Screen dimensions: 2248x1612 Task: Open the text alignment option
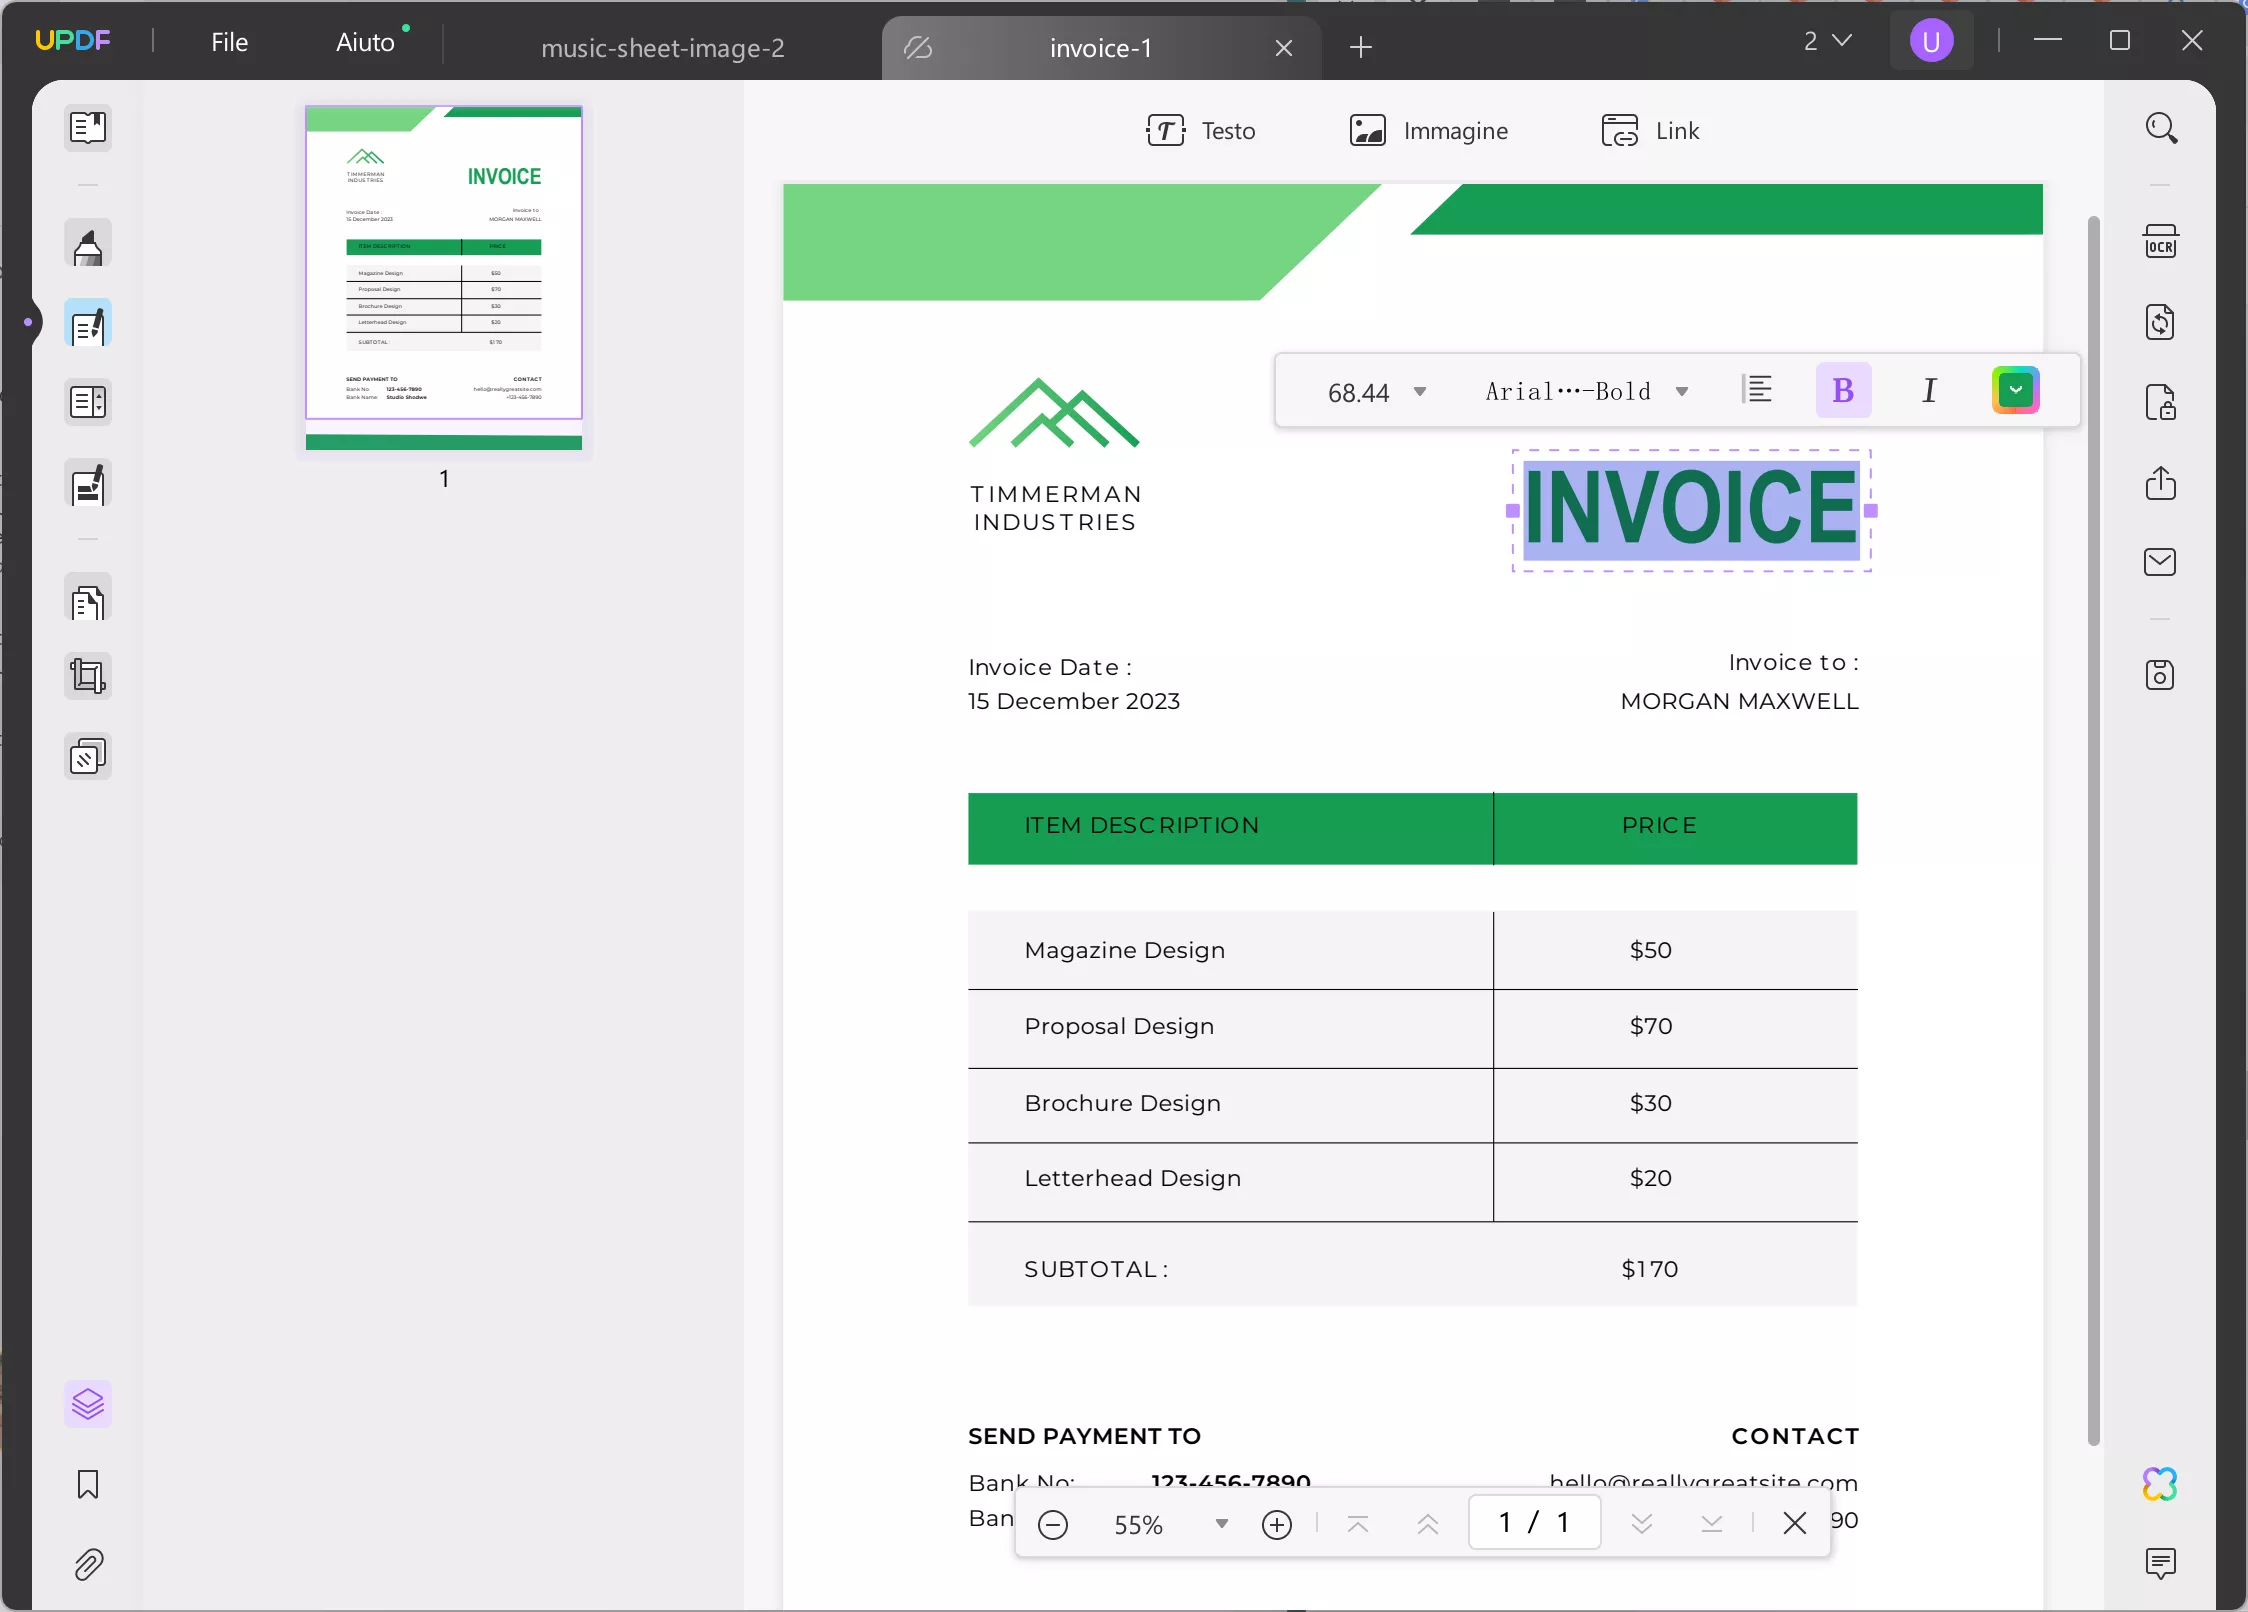(1757, 390)
